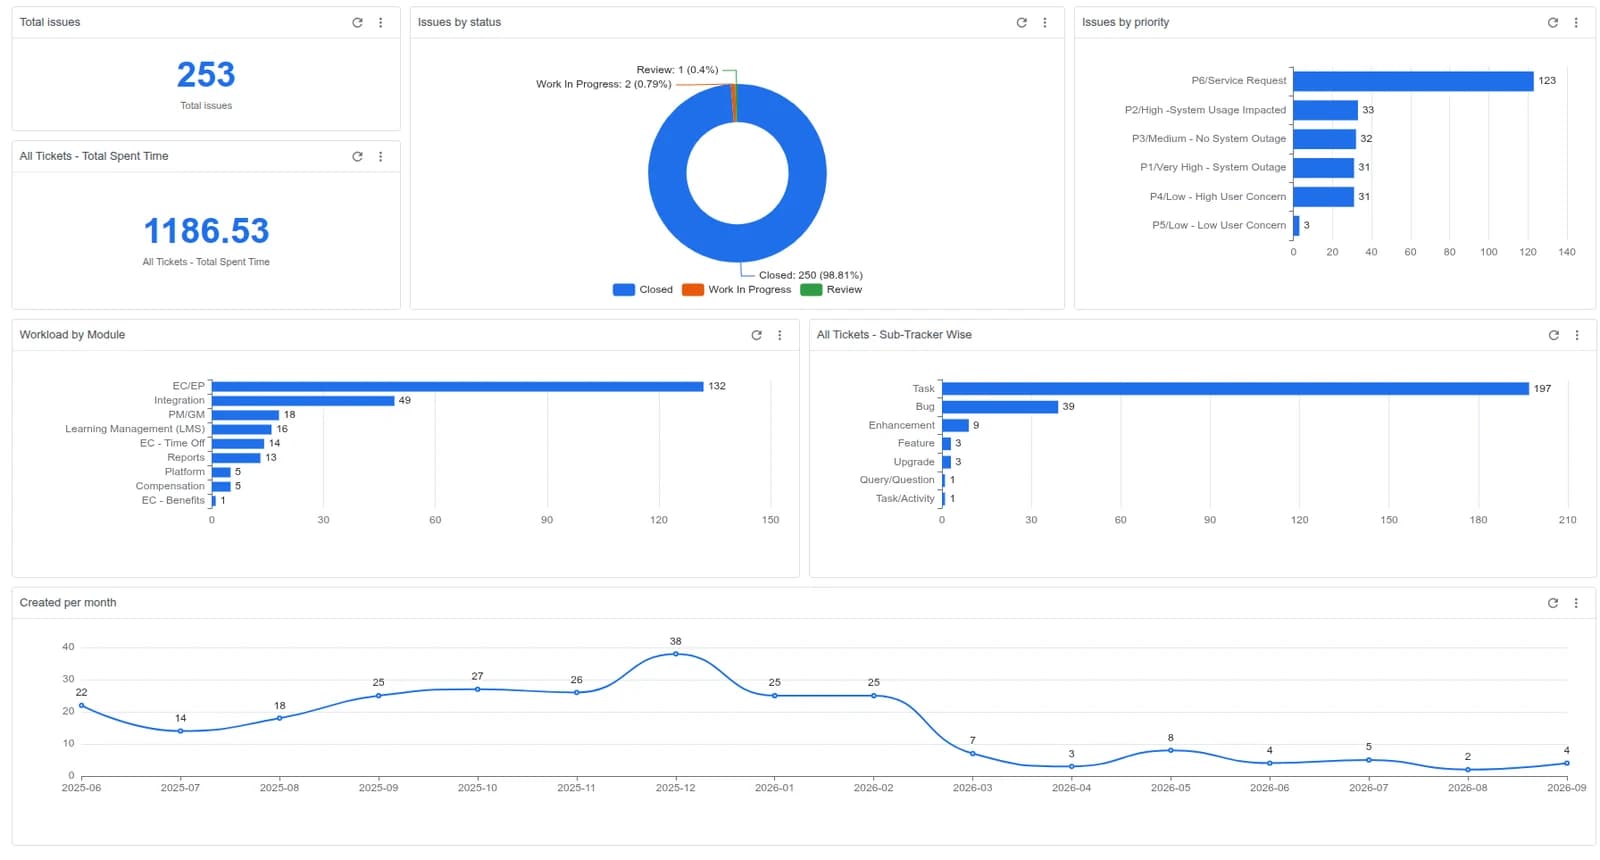This screenshot has width=1600, height=860.
Task: Open Total issues widget options menu
Action: [381, 22]
